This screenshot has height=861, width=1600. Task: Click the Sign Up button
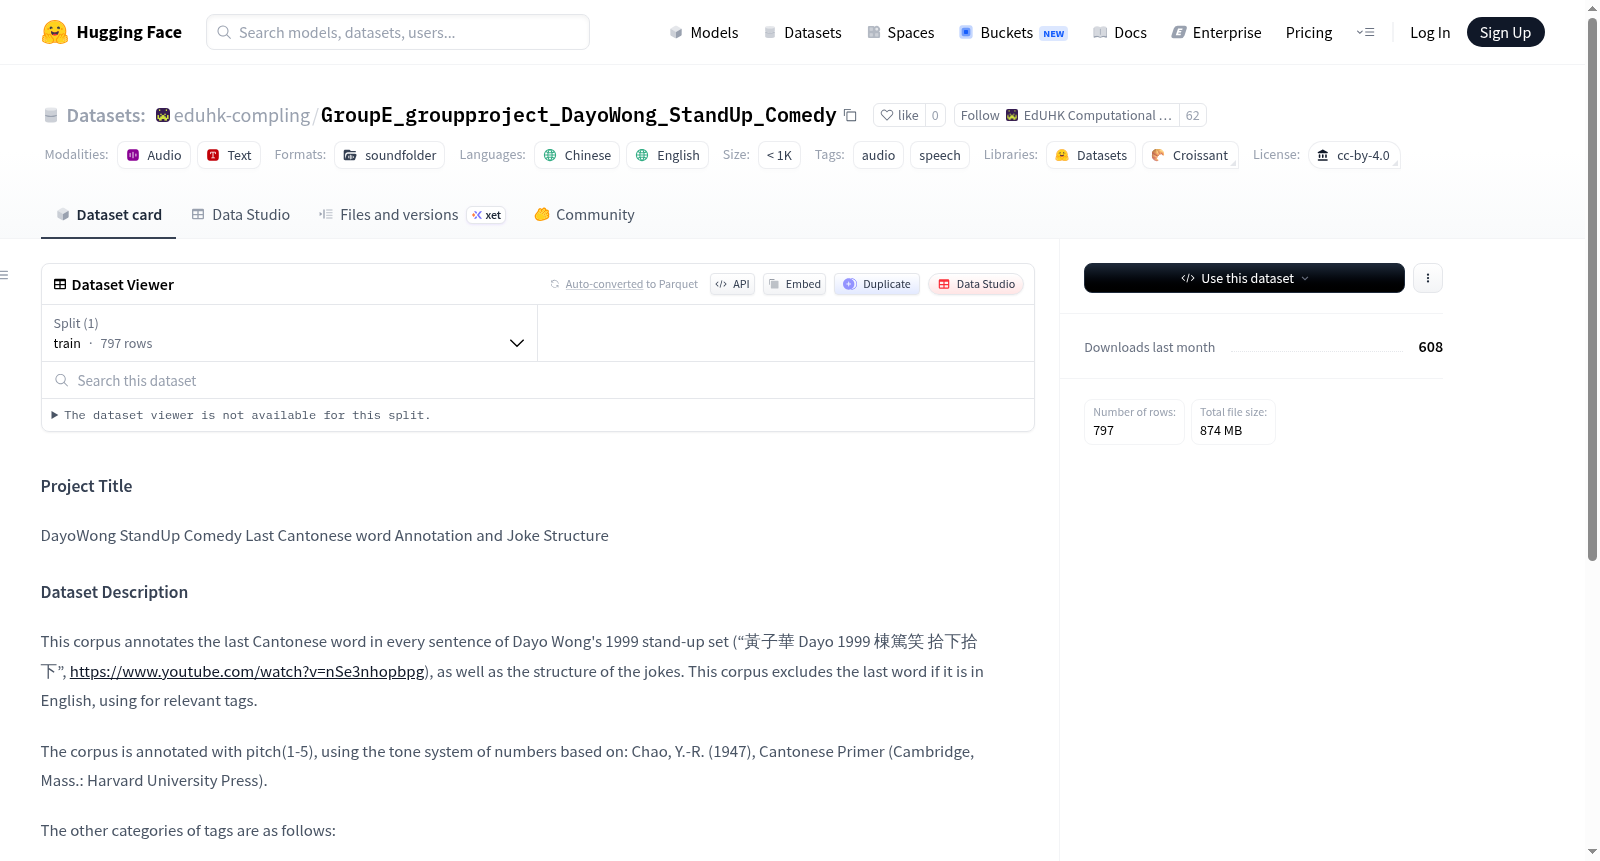[1505, 32]
